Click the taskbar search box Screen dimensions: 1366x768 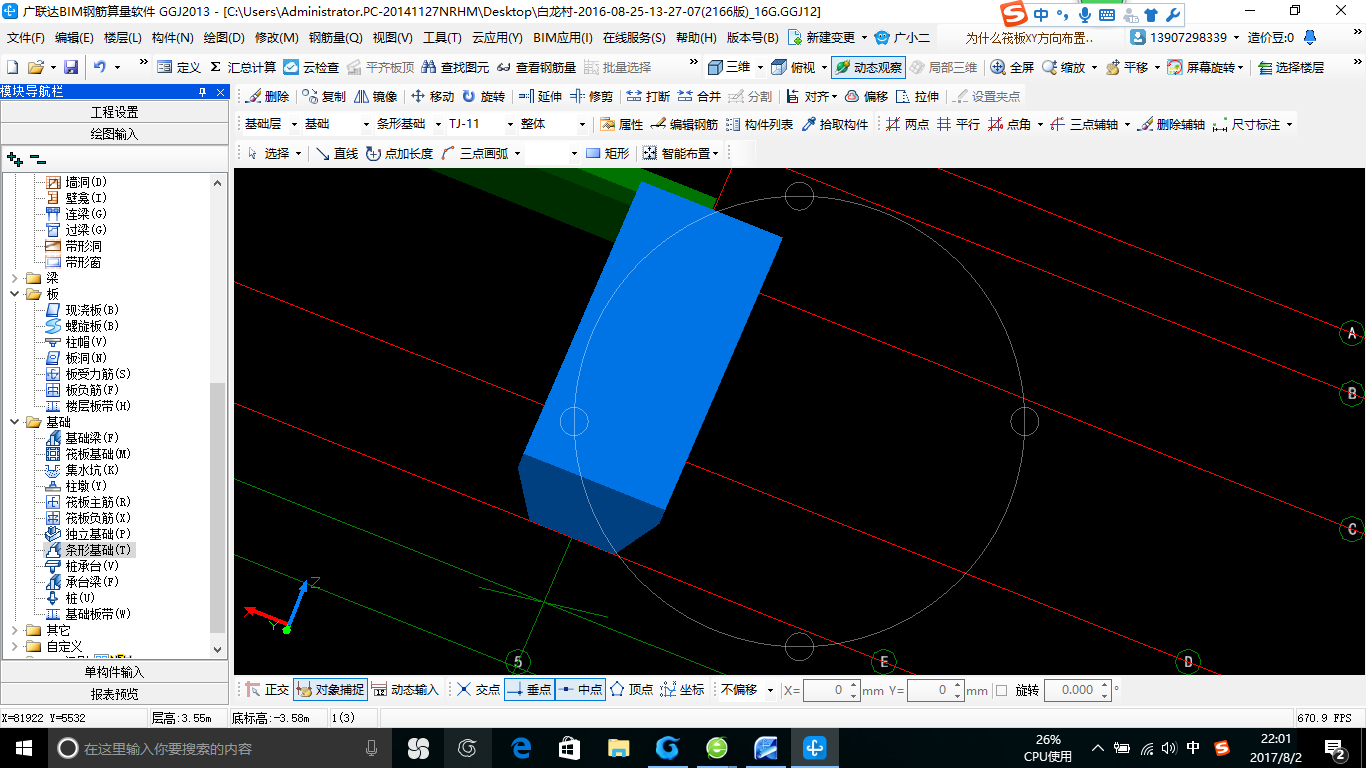tap(218, 748)
